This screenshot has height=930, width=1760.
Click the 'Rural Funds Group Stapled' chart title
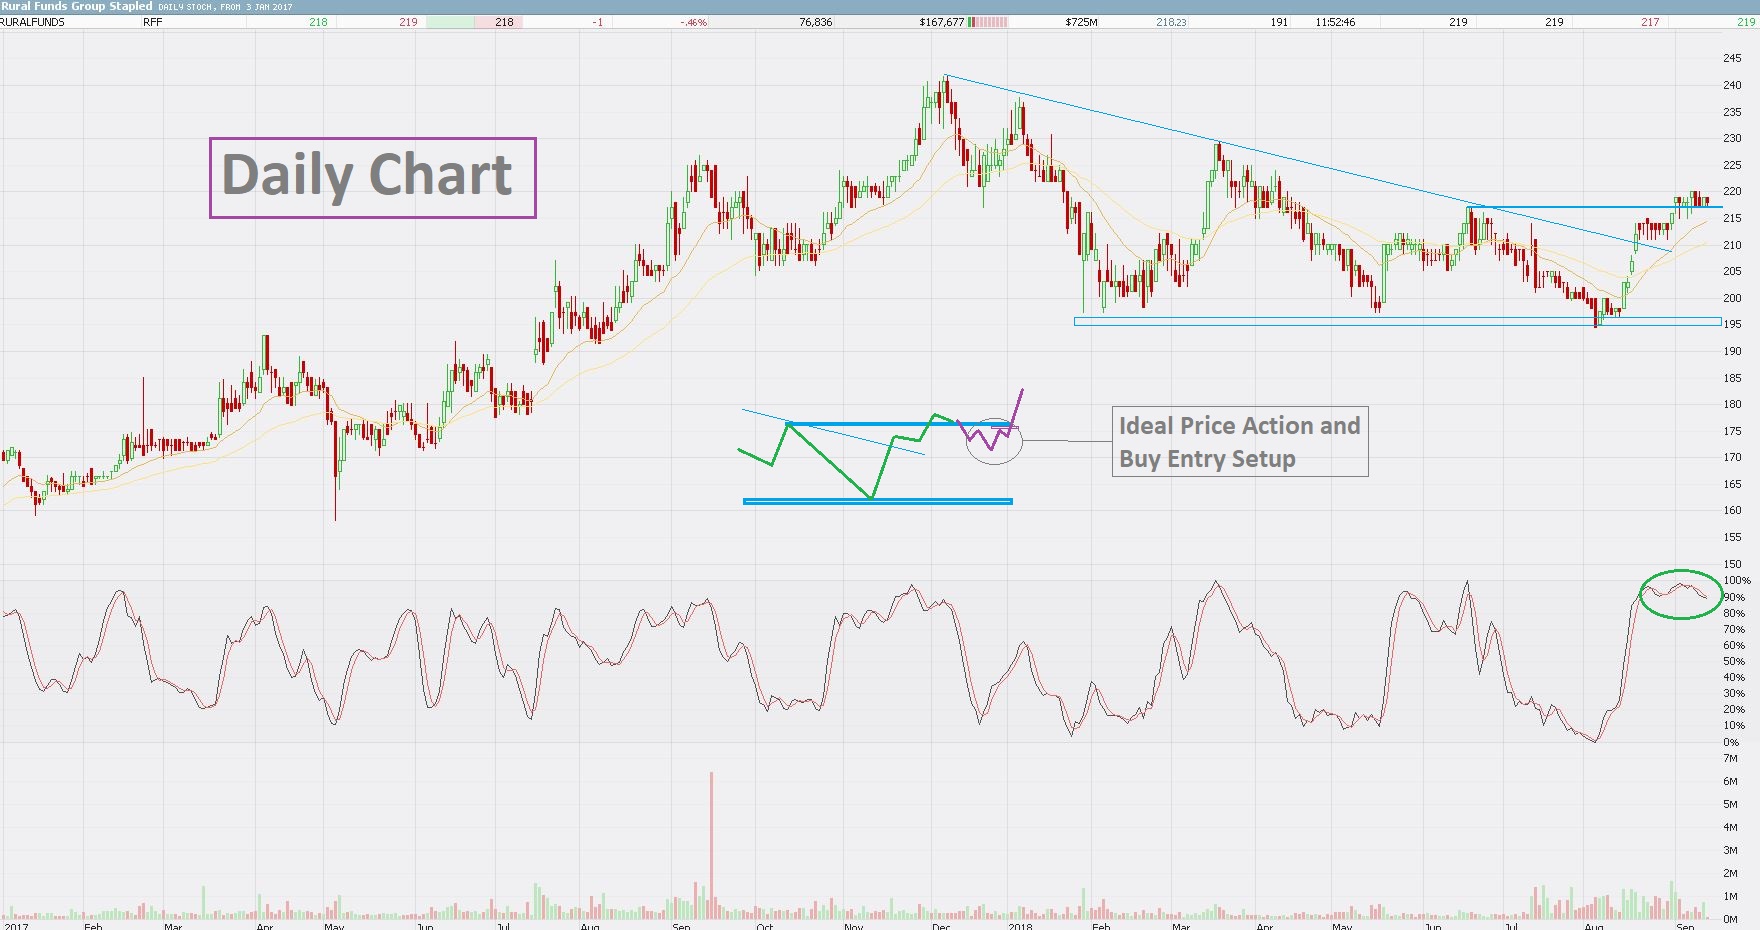tap(77, 6)
